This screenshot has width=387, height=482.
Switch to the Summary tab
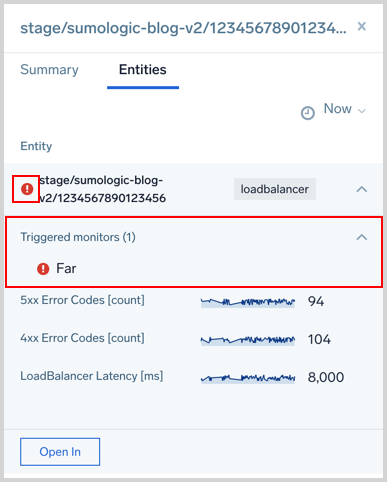click(49, 70)
